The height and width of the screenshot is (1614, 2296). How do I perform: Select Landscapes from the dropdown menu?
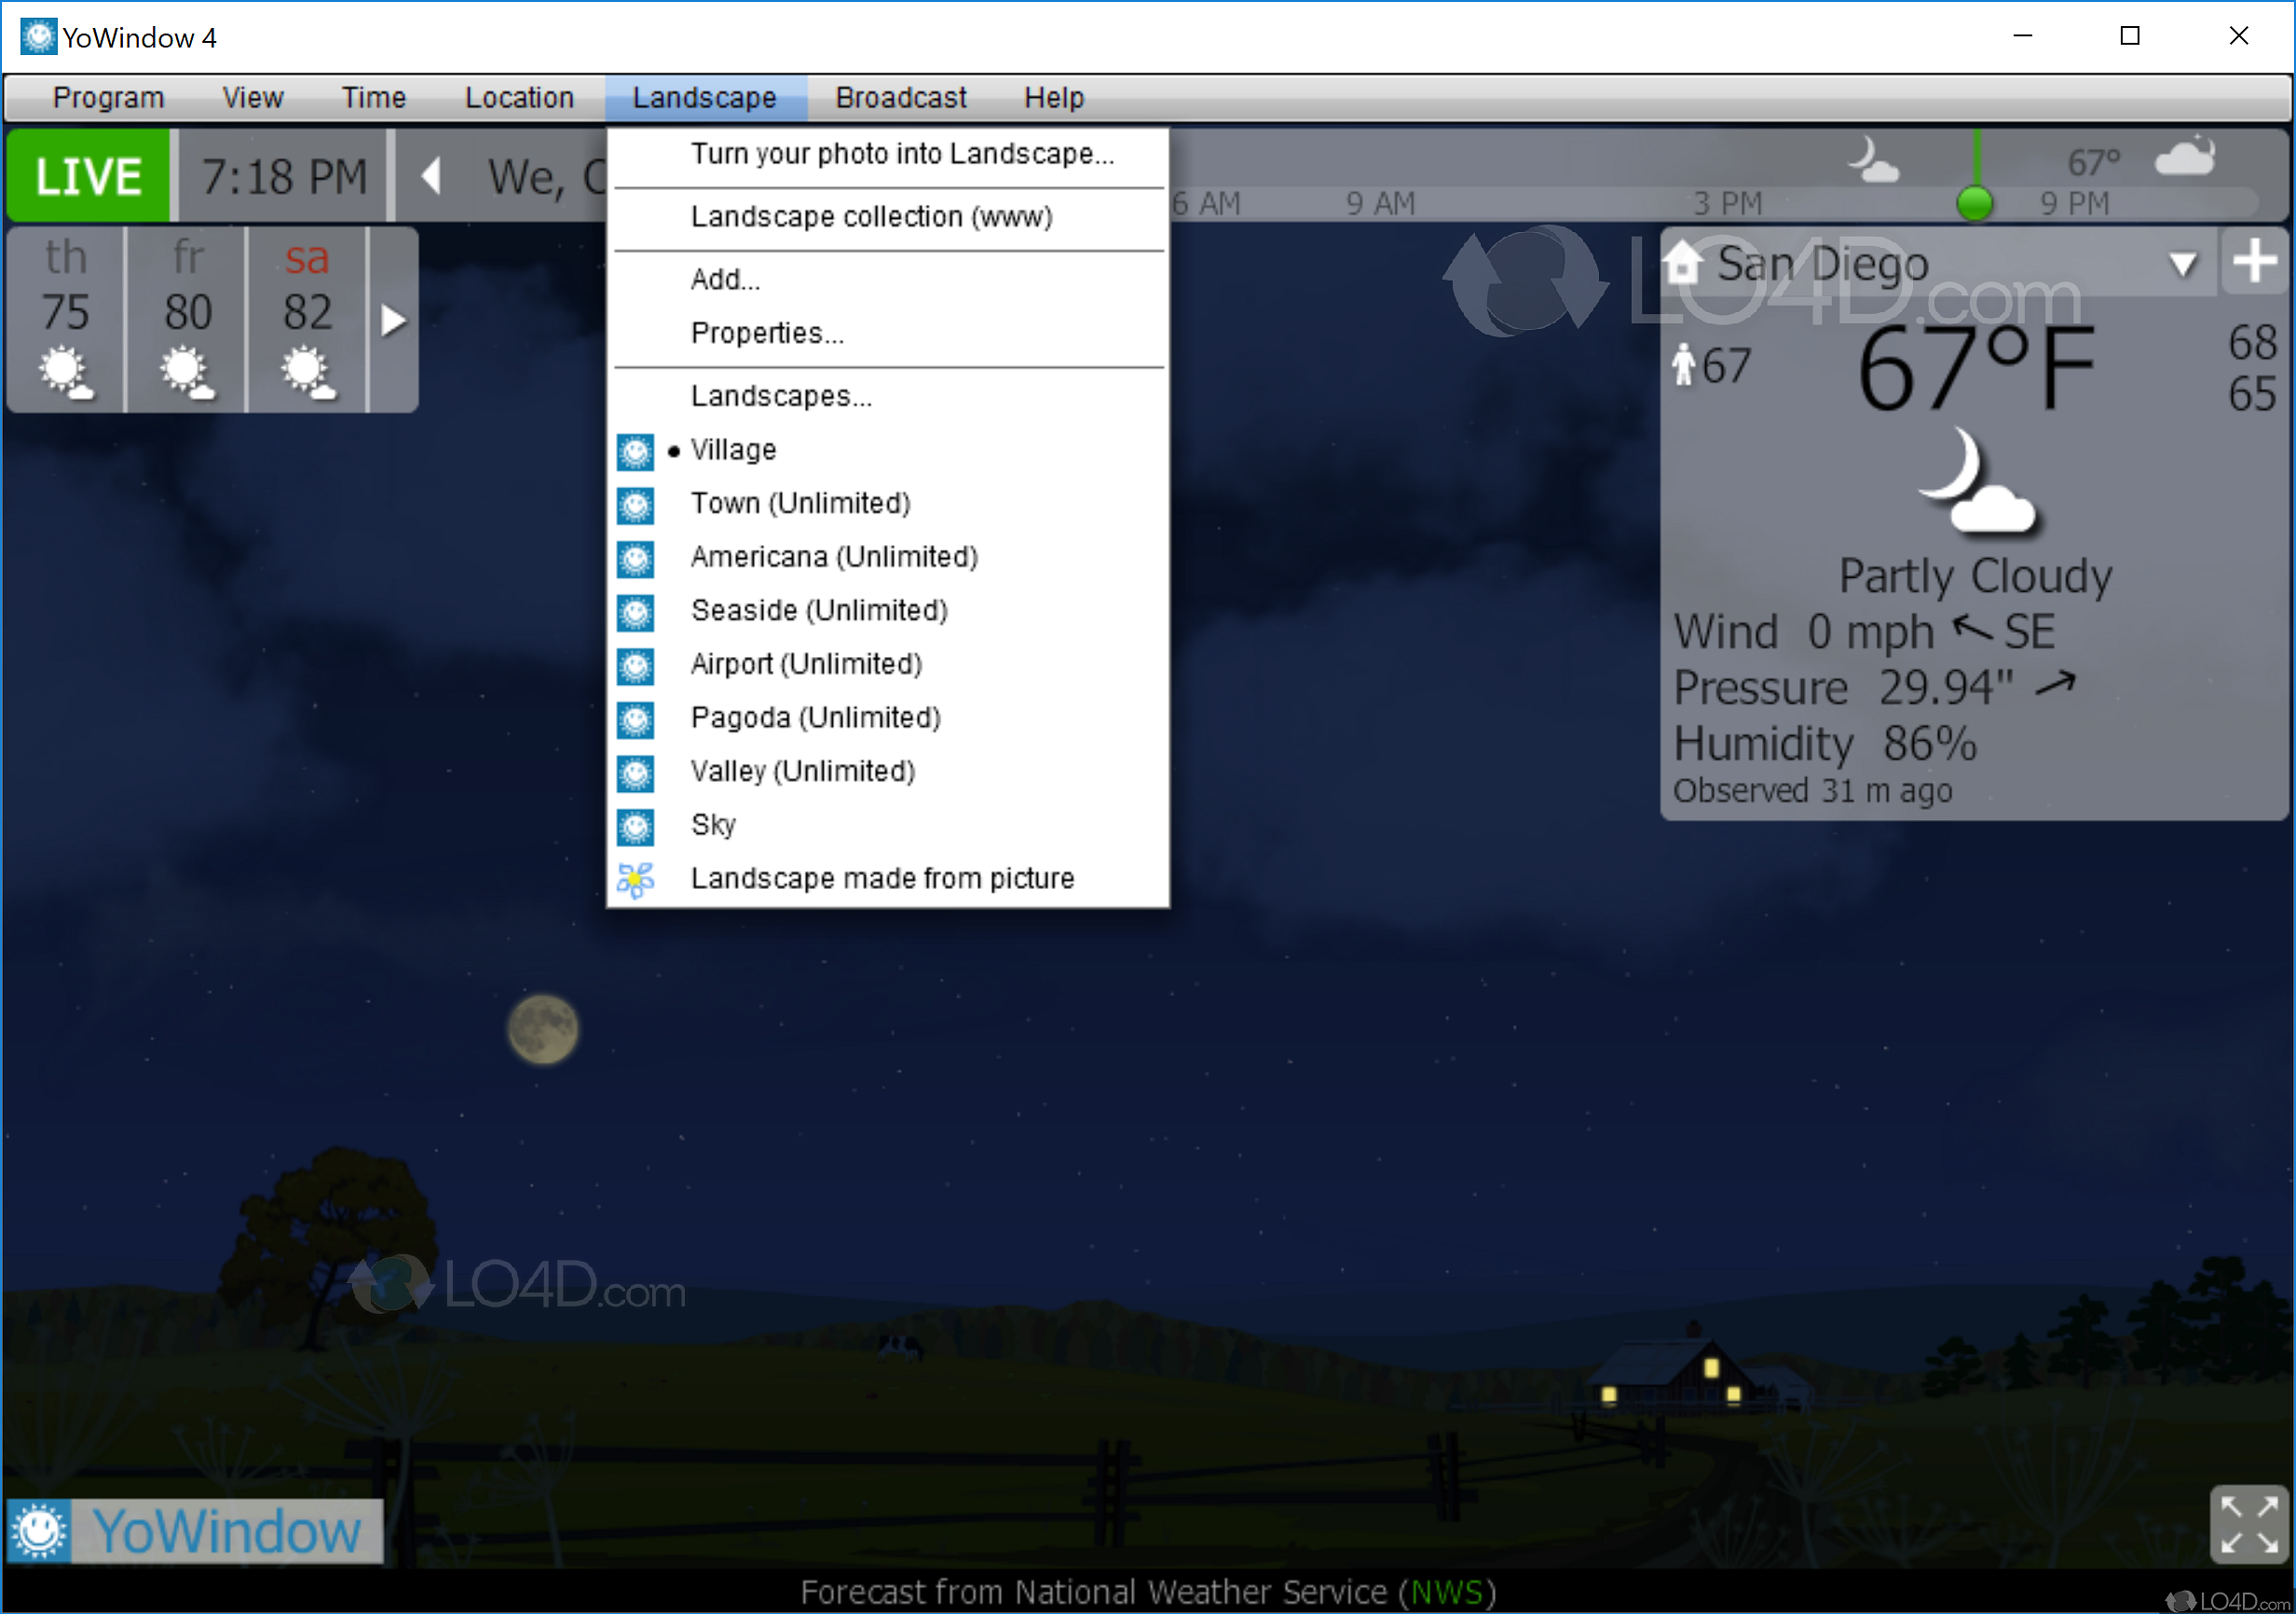pos(786,395)
